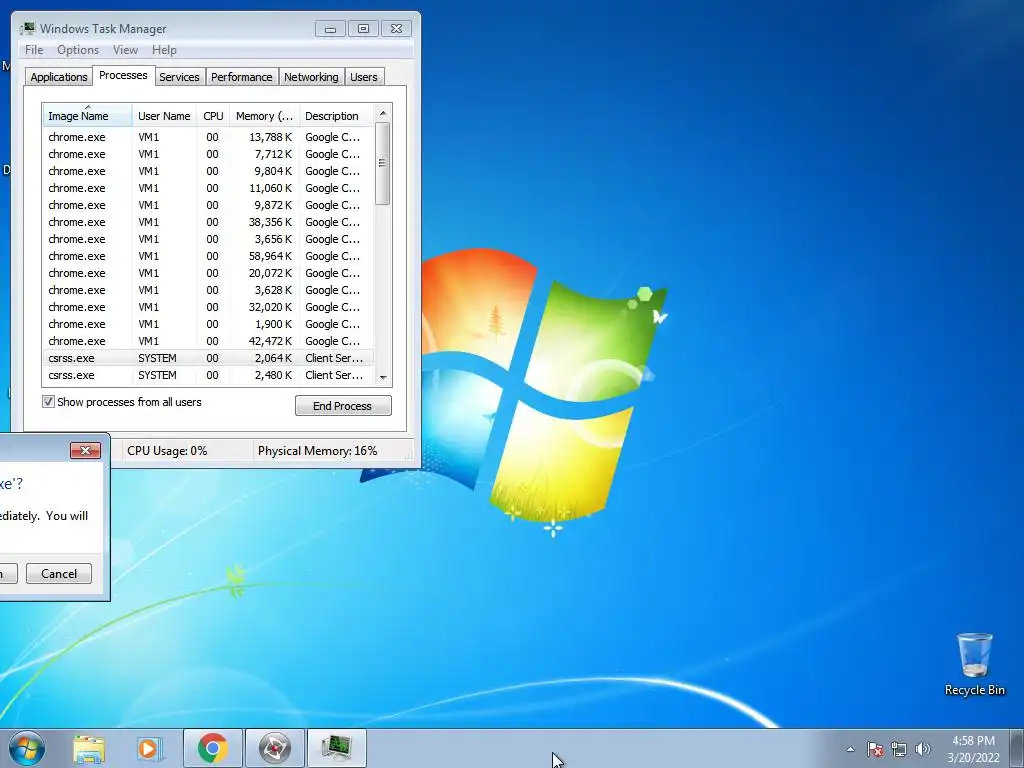Screen dimensions: 1024x768
Task: Close the confirmation dialog with red X
Action: pyautogui.click(x=85, y=450)
